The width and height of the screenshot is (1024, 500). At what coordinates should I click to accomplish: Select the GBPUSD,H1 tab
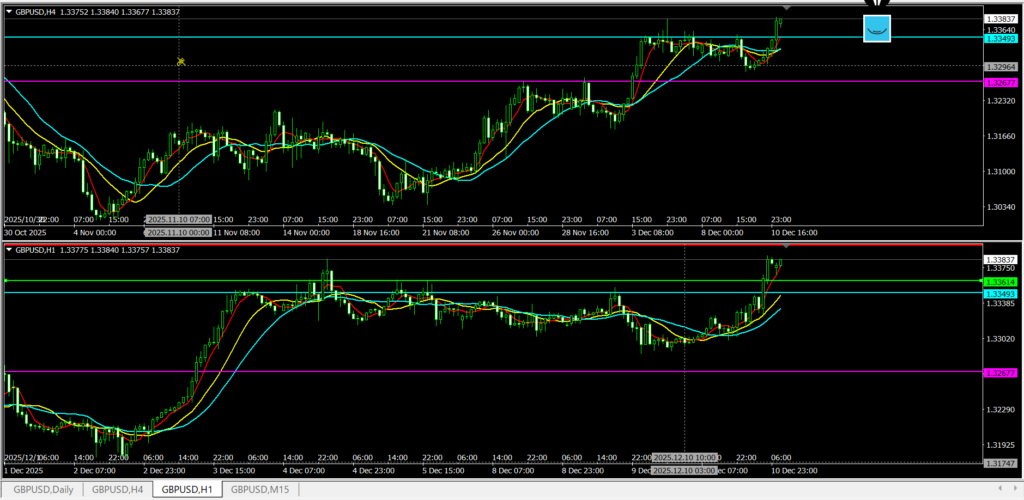[187, 489]
